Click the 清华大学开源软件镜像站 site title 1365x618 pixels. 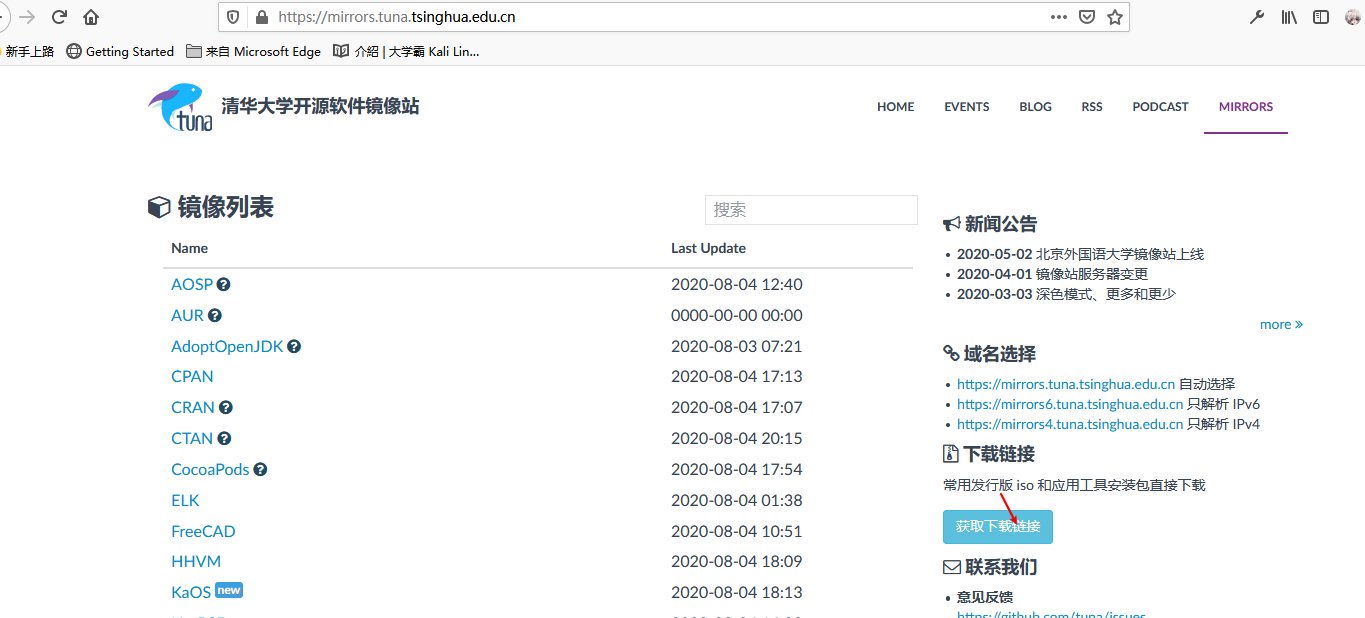coord(320,106)
